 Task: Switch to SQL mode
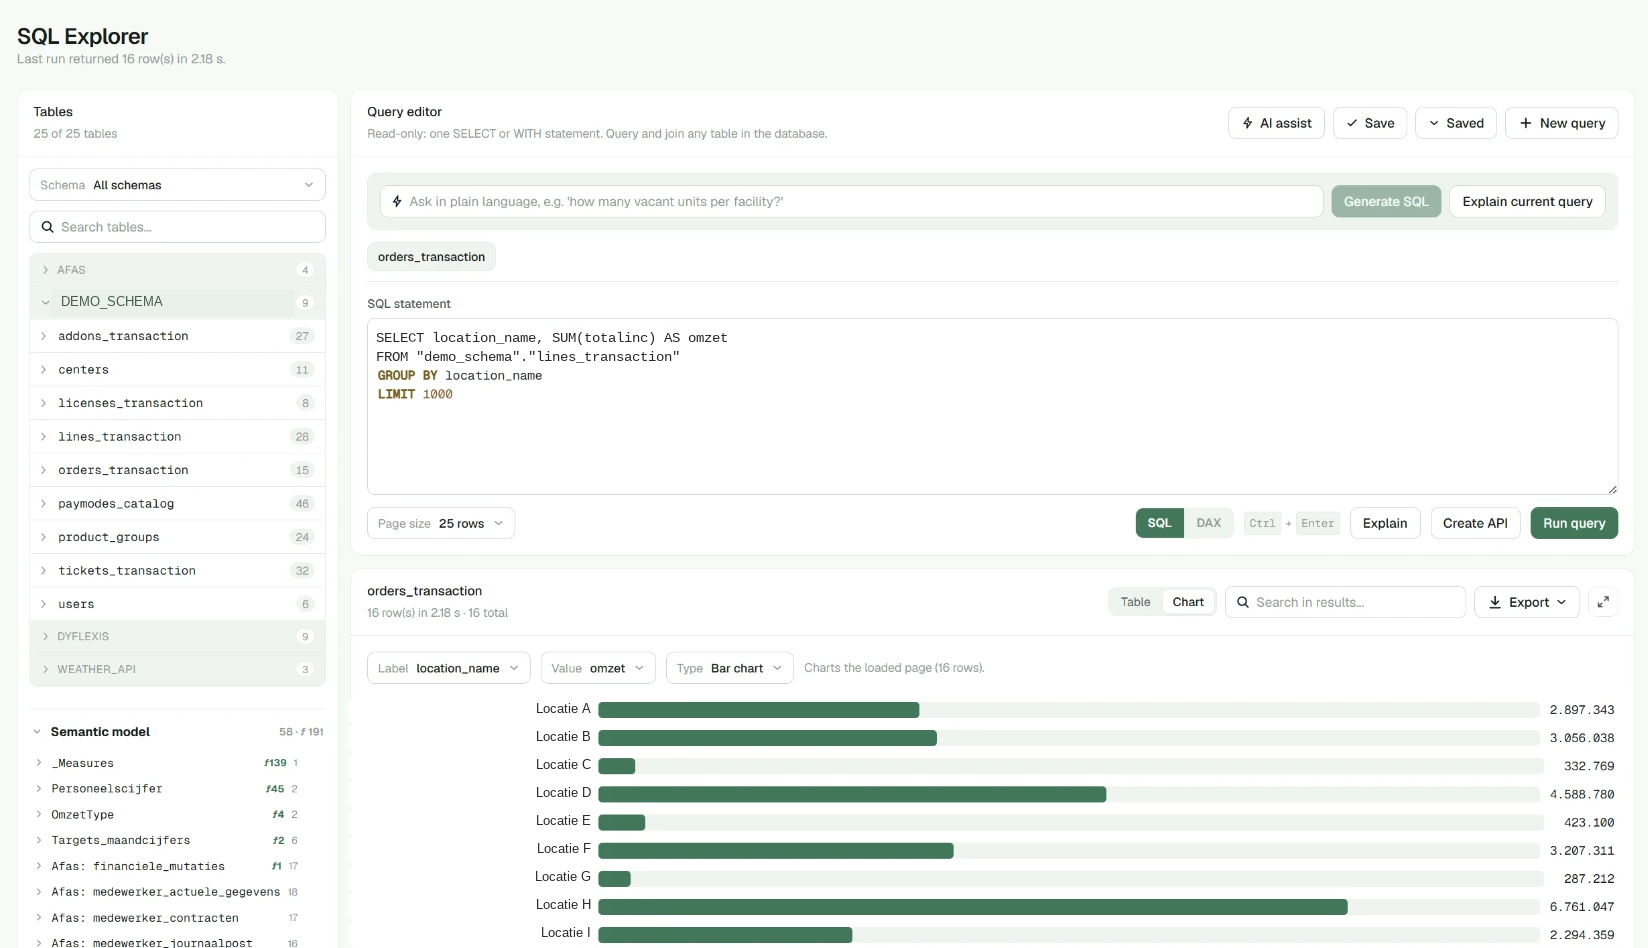point(1159,523)
